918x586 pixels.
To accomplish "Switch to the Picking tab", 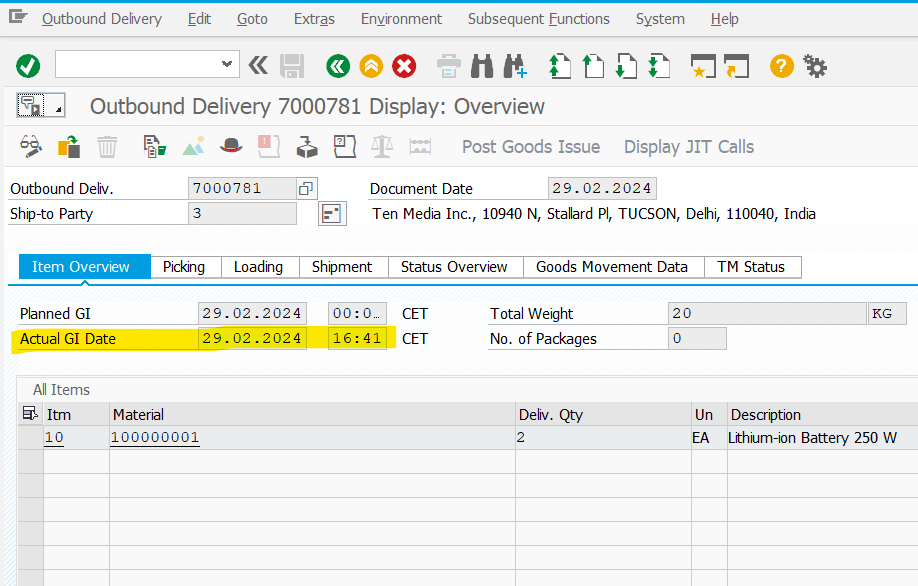I will tap(184, 267).
